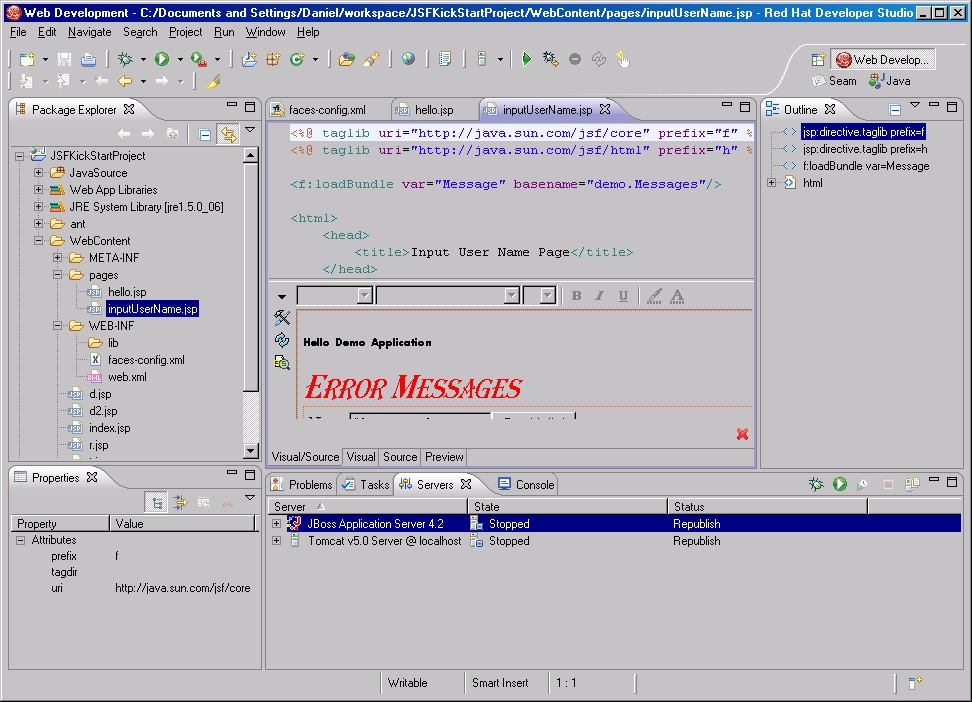
Task: Click the visual editor preferences tools icon
Action: [x=282, y=318]
